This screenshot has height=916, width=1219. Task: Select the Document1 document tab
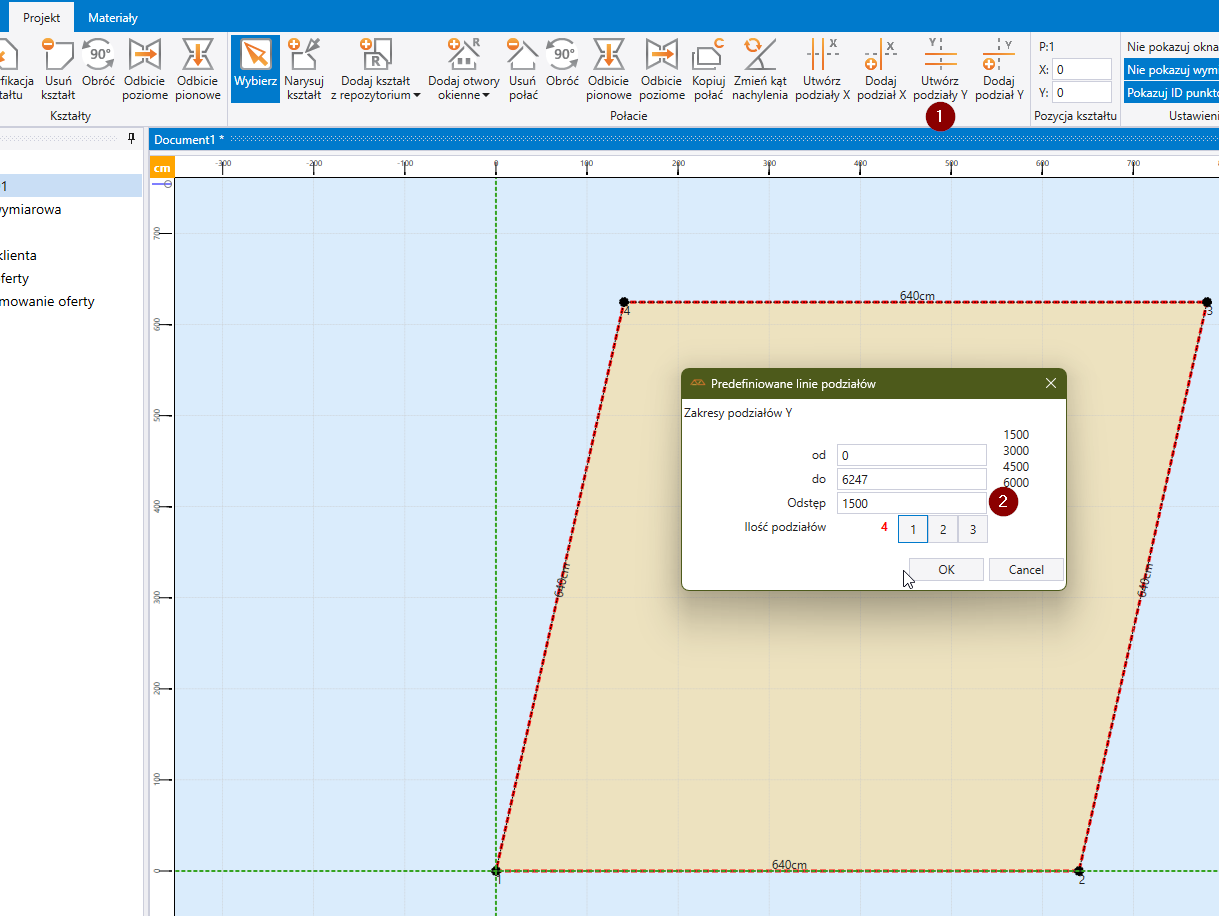(x=188, y=139)
